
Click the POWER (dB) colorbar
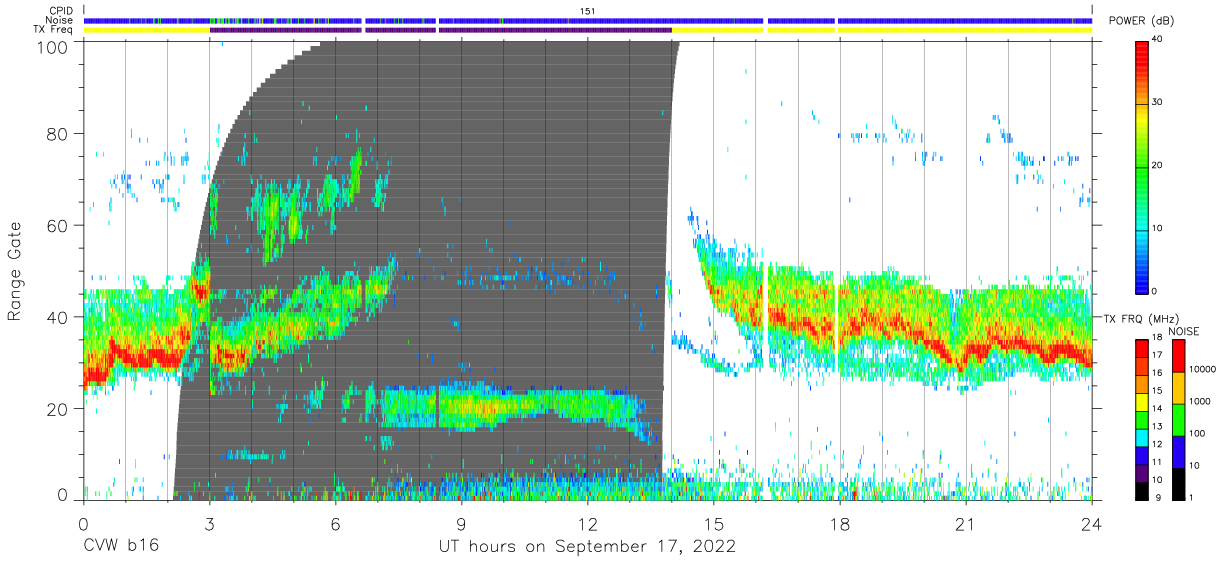pos(1143,166)
